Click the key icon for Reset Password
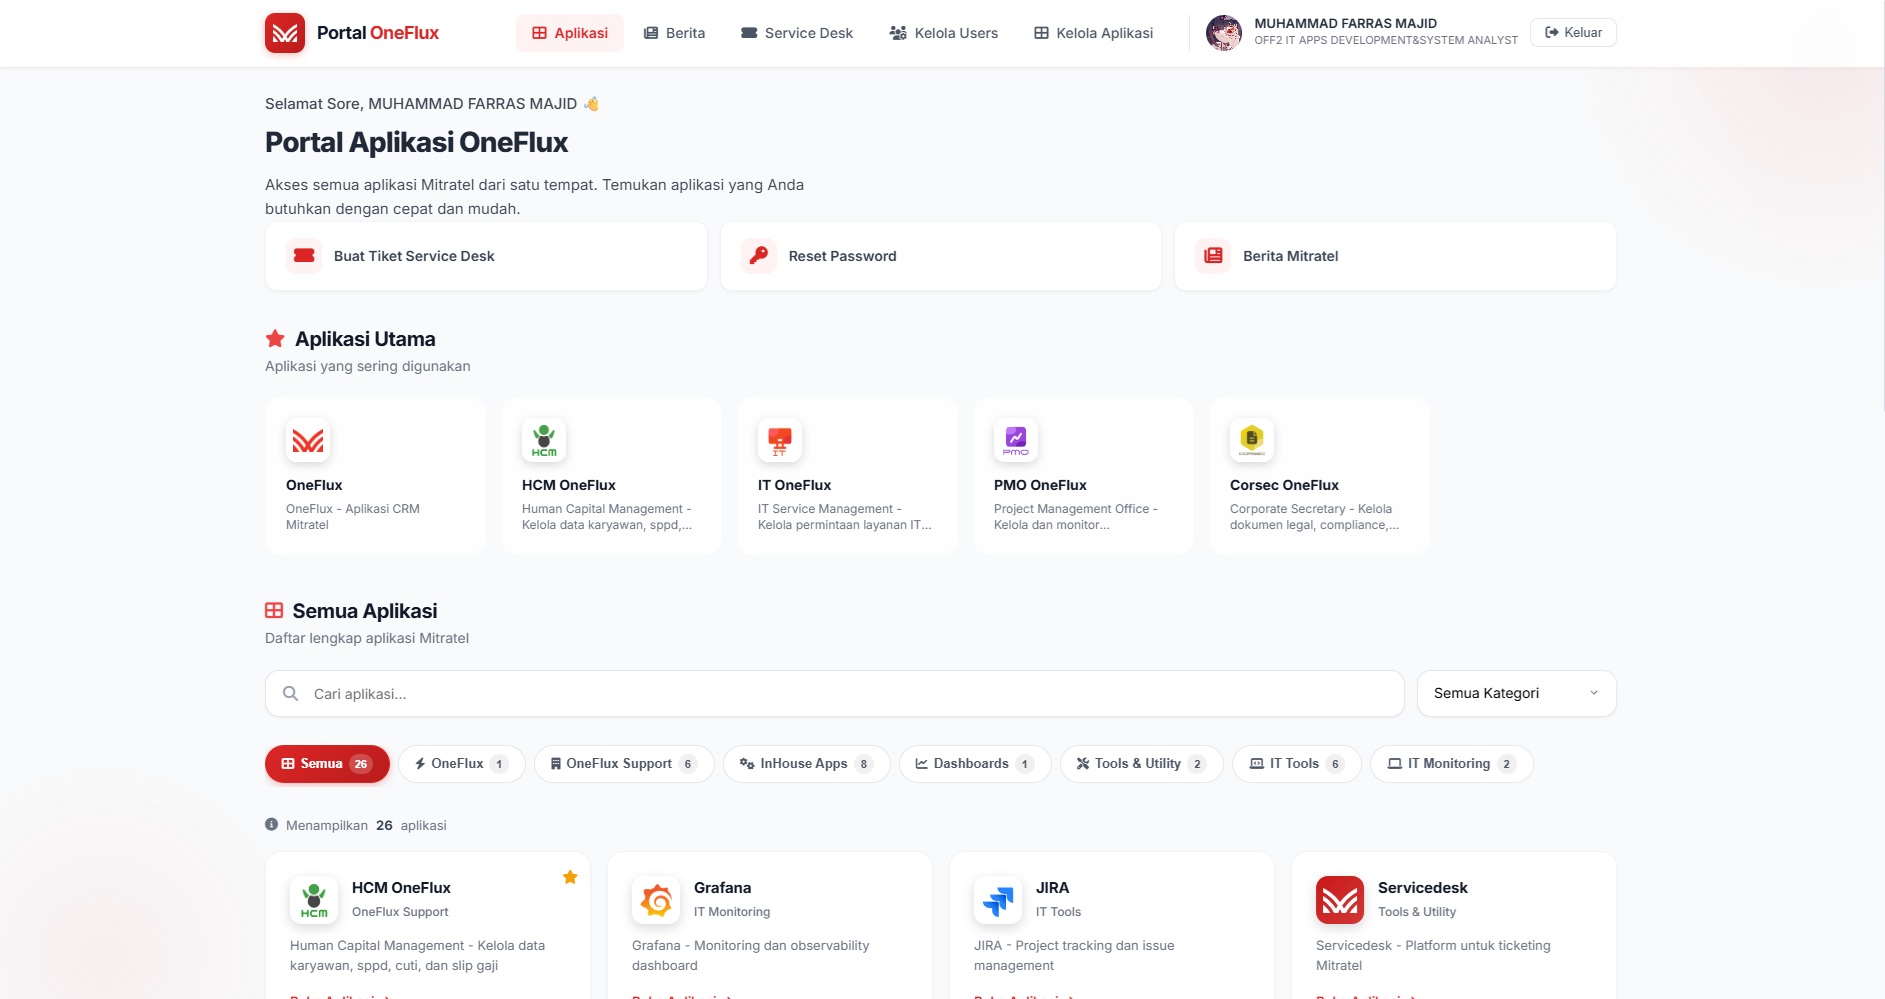Viewport: 1885px width, 999px height. [x=759, y=256]
